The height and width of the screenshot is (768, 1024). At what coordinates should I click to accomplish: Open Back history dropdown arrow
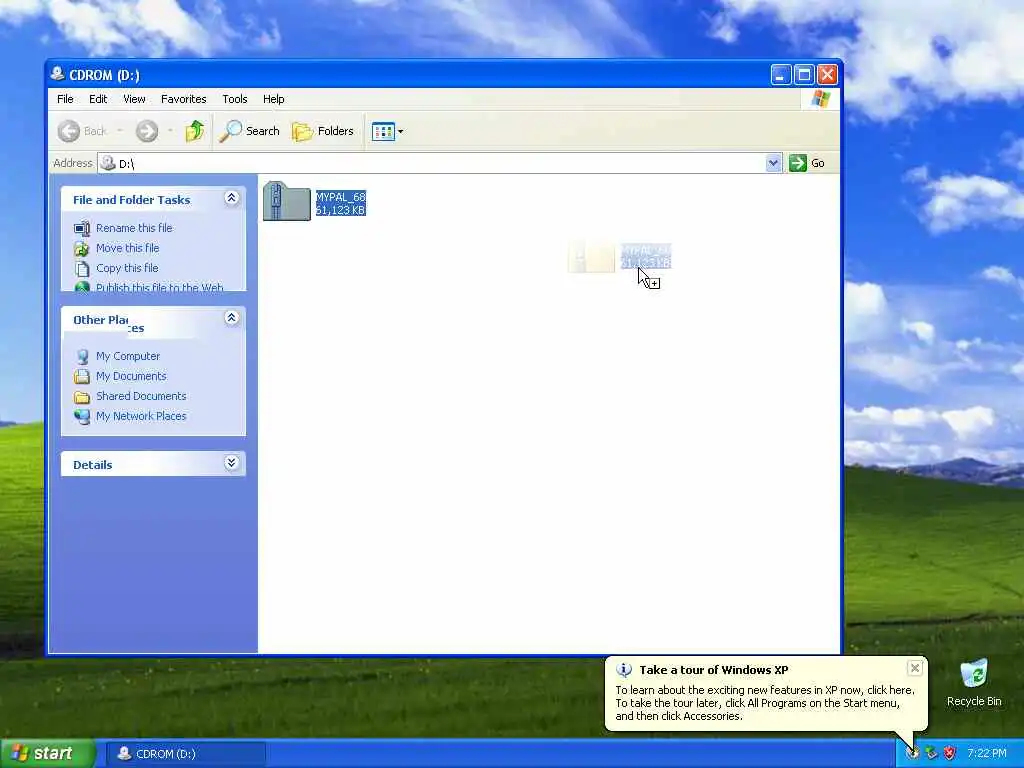click(x=120, y=131)
